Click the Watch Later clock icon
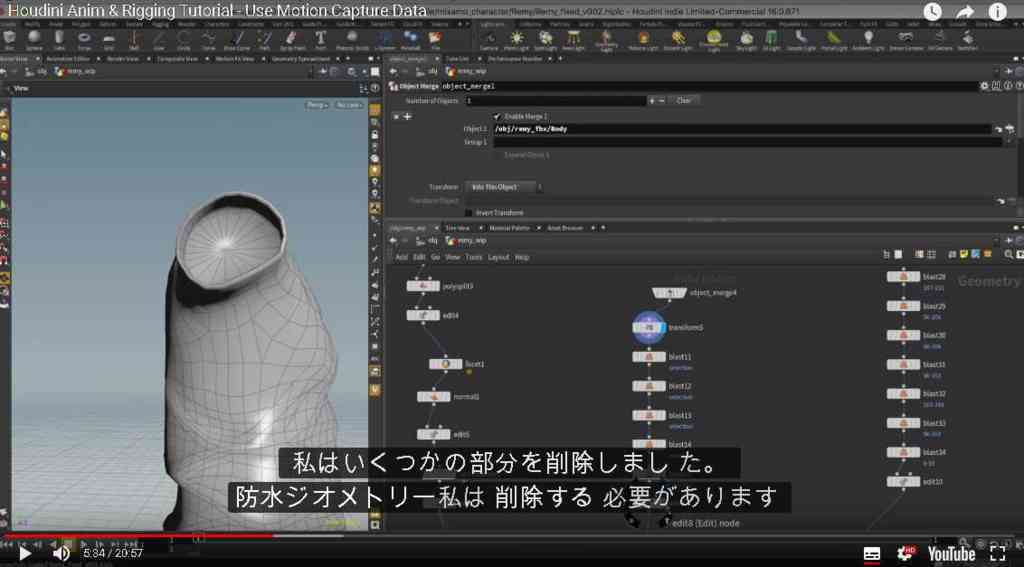The width and height of the screenshot is (1024, 567). [933, 11]
